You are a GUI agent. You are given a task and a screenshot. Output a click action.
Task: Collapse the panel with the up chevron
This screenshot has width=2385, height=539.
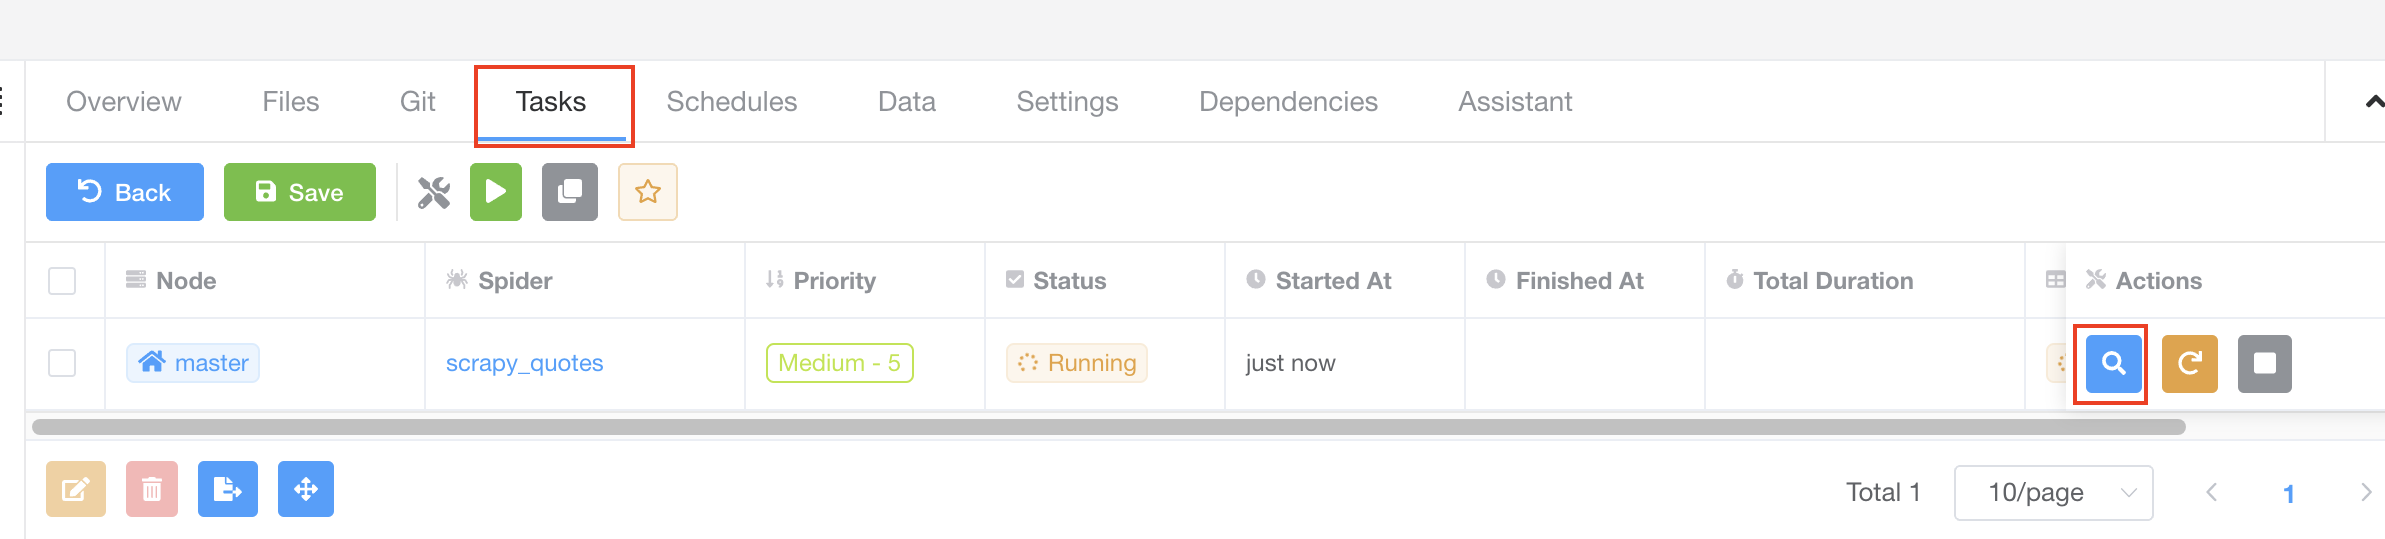pos(2373,102)
